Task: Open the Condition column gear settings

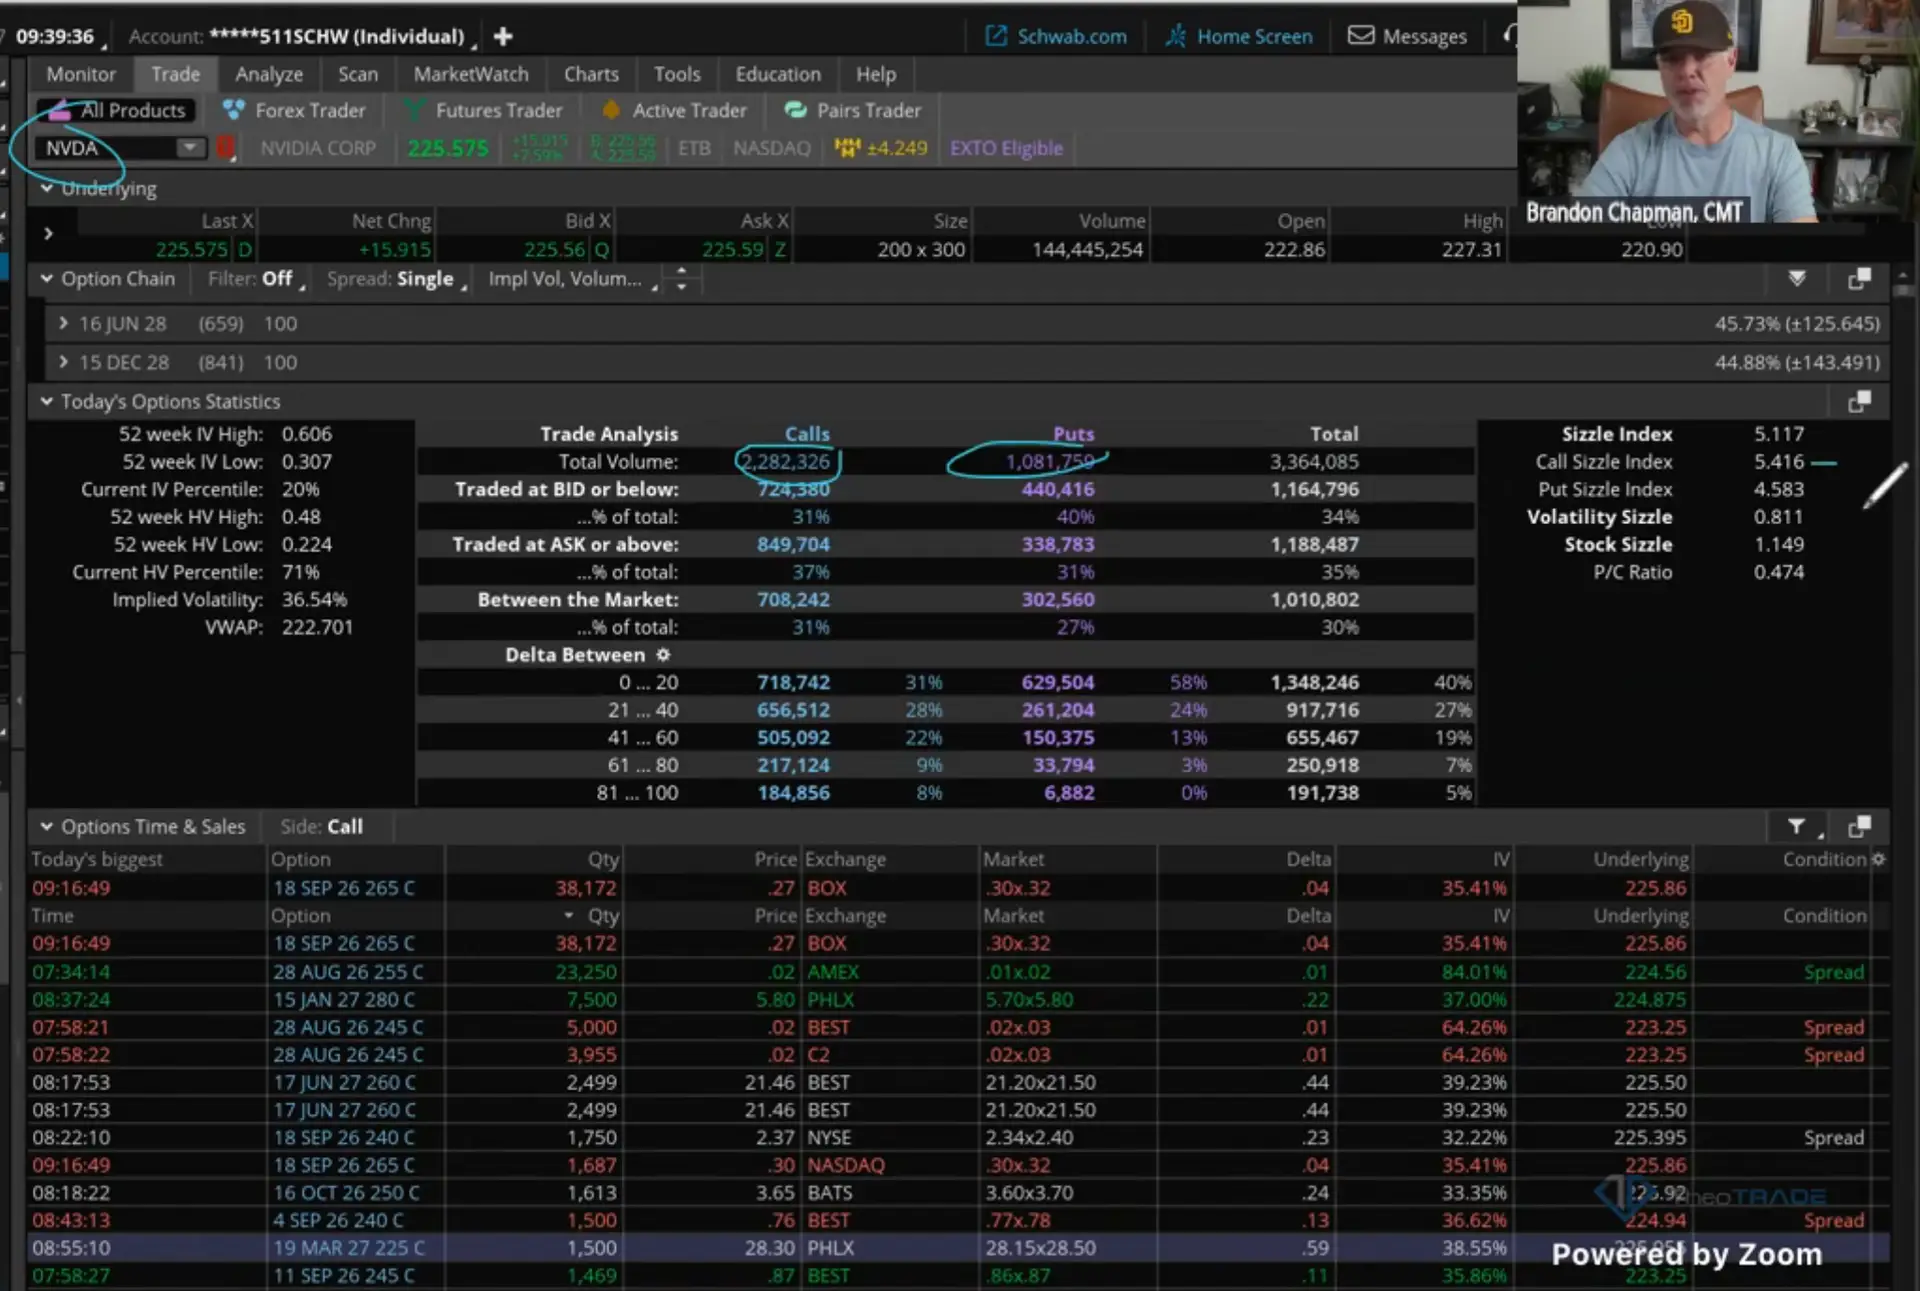Action: pos(1879,859)
